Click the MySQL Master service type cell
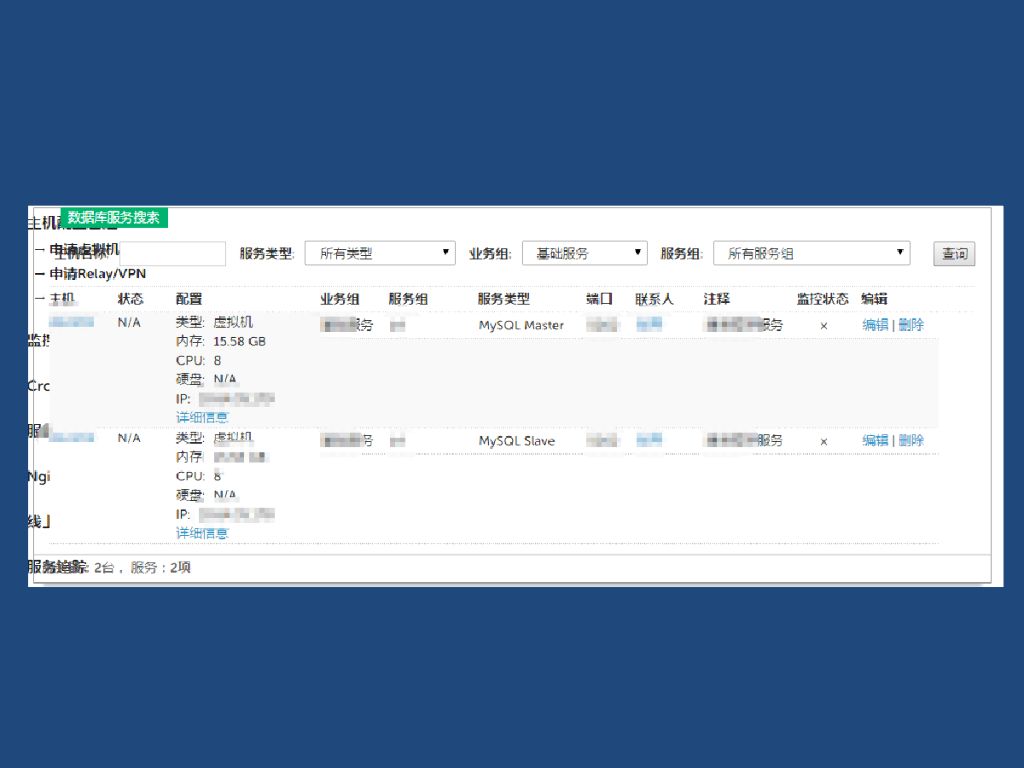This screenshot has width=1024, height=768. (521, 325)
